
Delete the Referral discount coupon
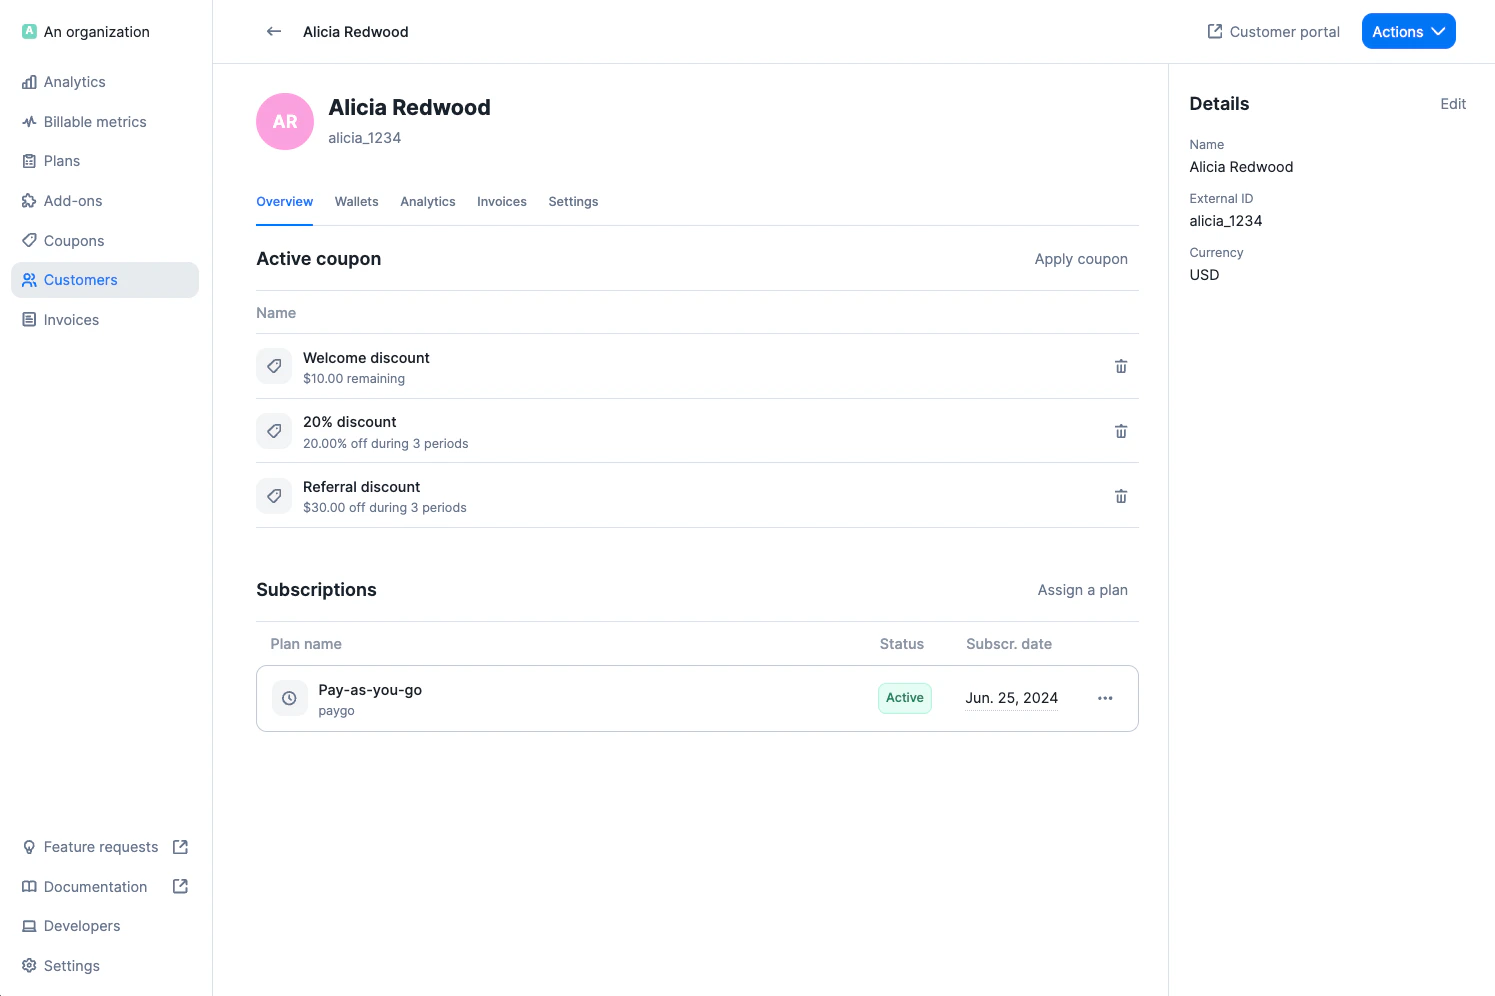[1121, 497]
